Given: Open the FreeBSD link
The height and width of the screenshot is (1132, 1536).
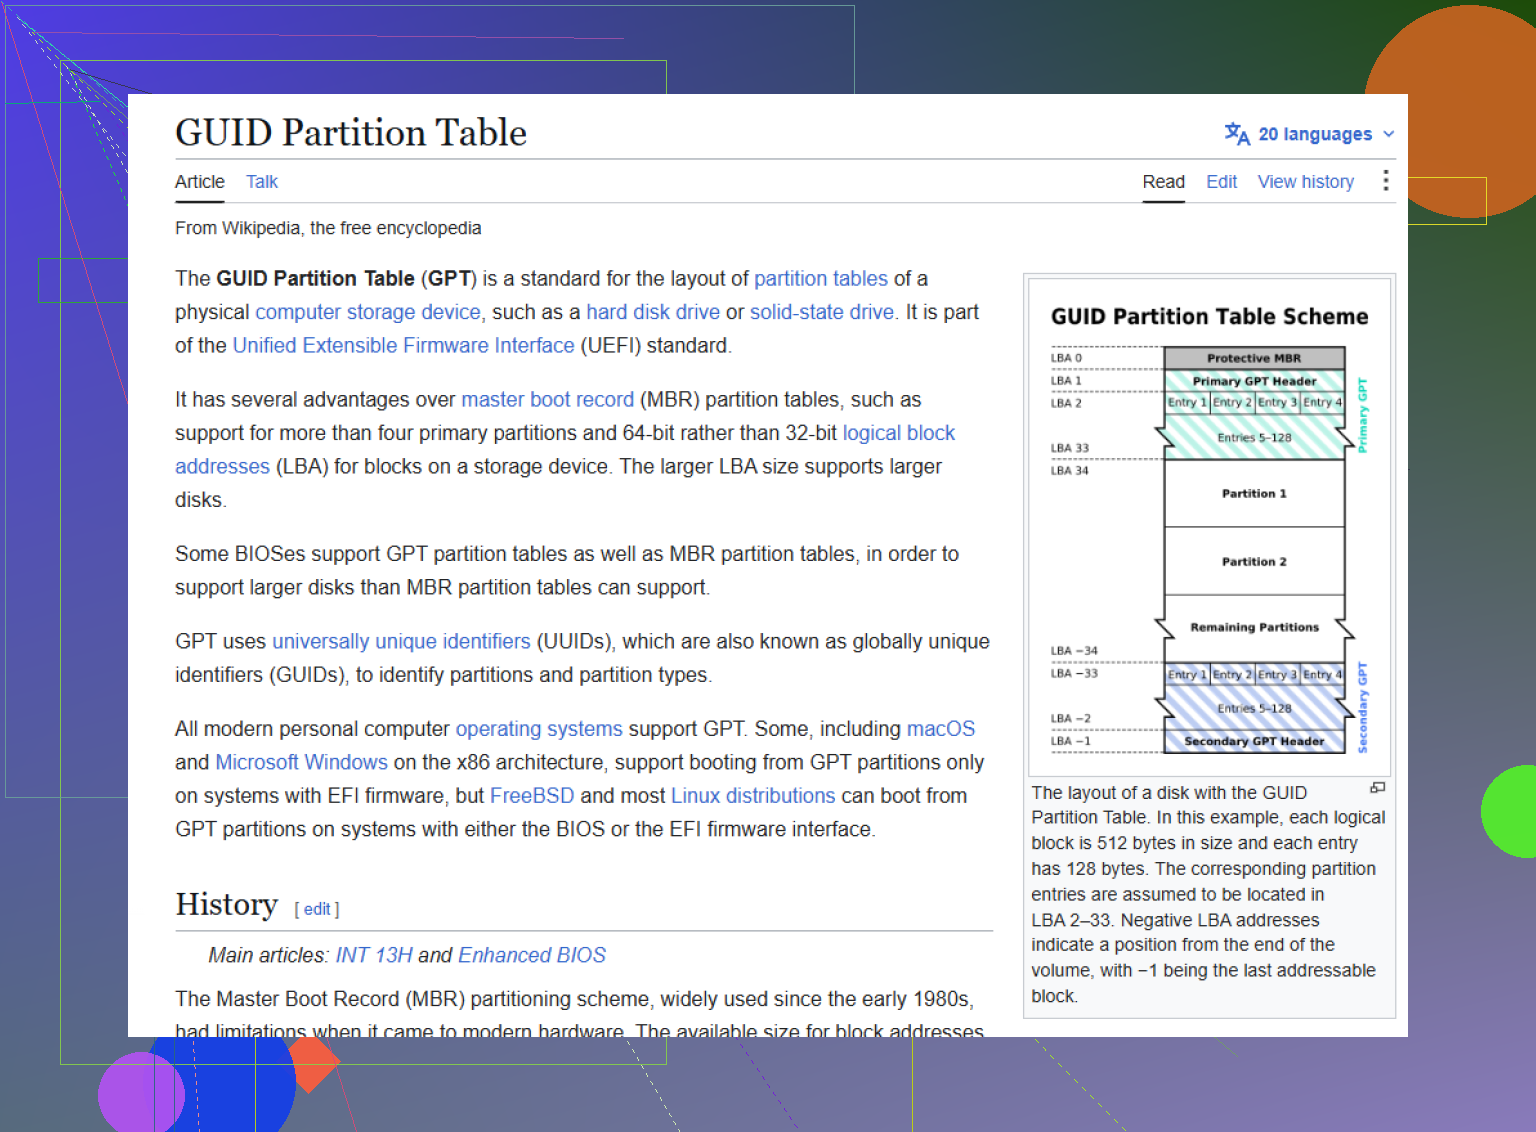Looking at the screenshot, I should (x=532, y=796).
